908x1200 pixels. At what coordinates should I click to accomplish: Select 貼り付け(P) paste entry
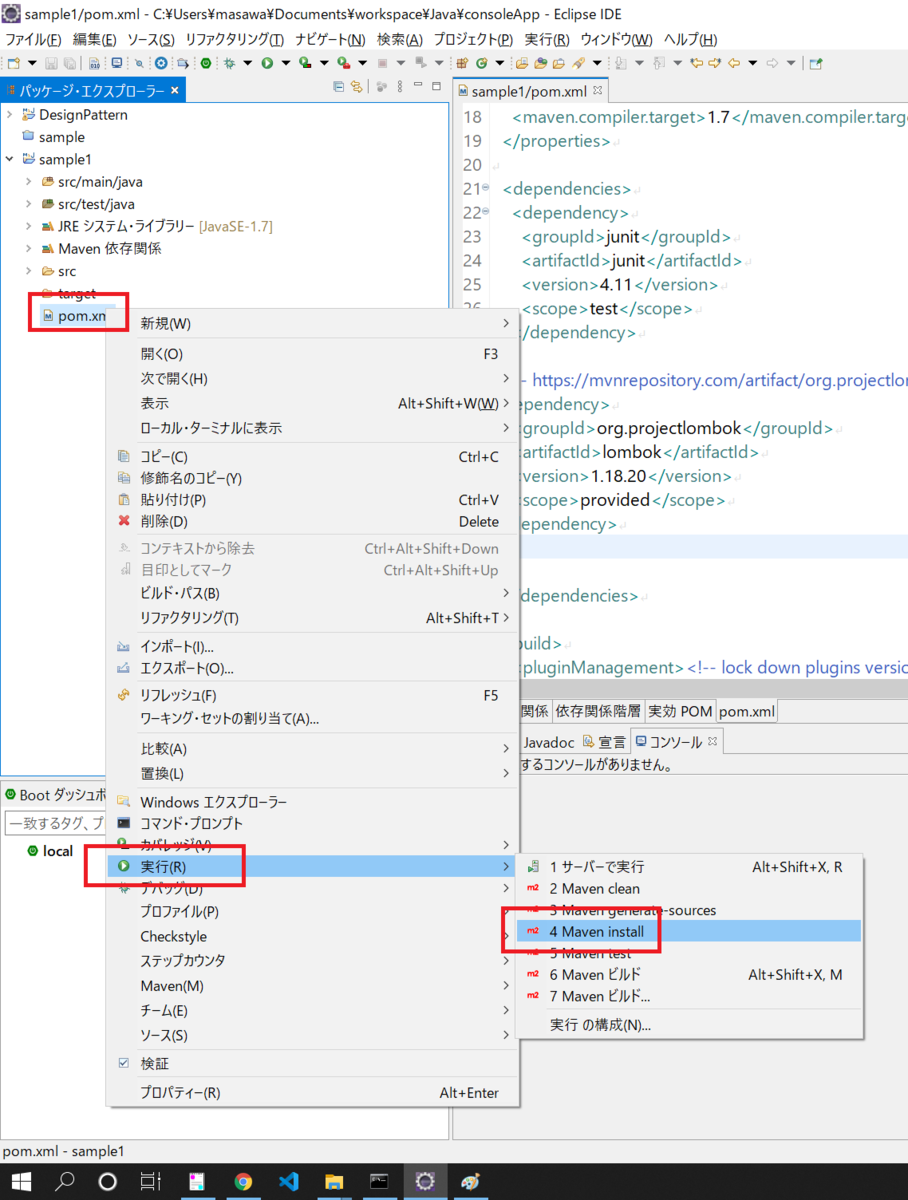click(x=312, y=499)
